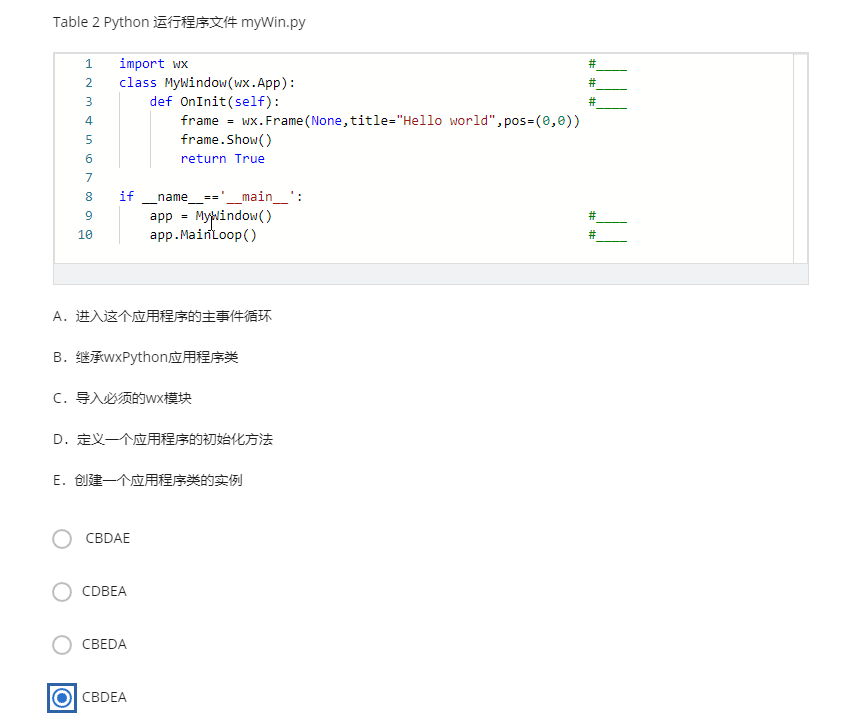Click option C text 导入必须的wx模块

click(122, 398)
